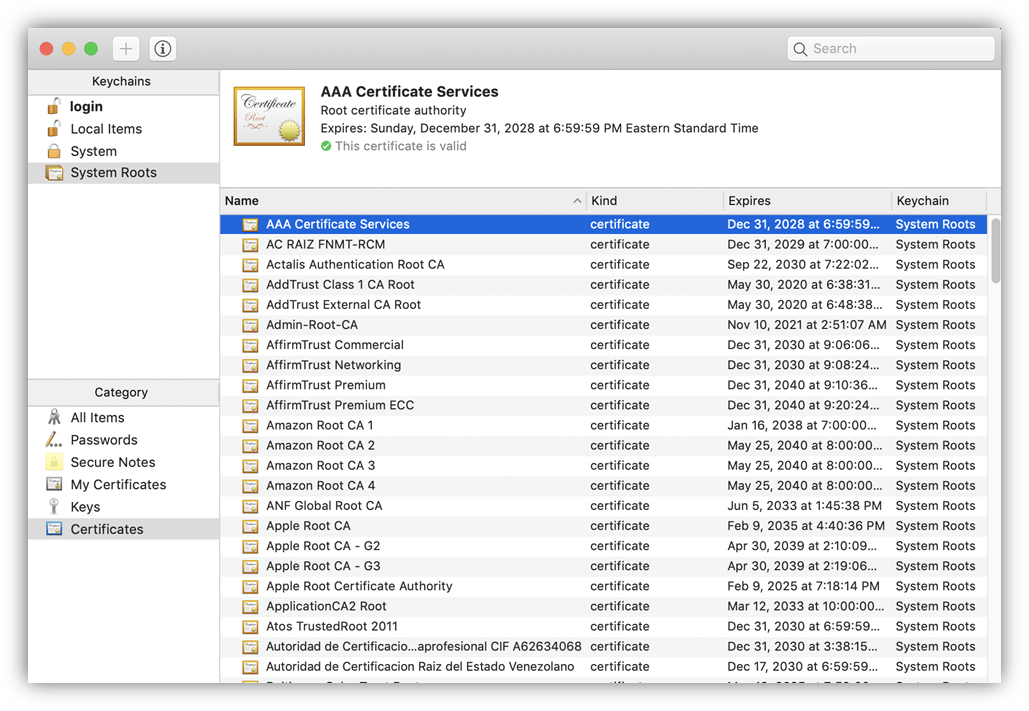Open the info inspector toolbar button
The width and height of the screenshot is (1029, 711).
(163, 49)
